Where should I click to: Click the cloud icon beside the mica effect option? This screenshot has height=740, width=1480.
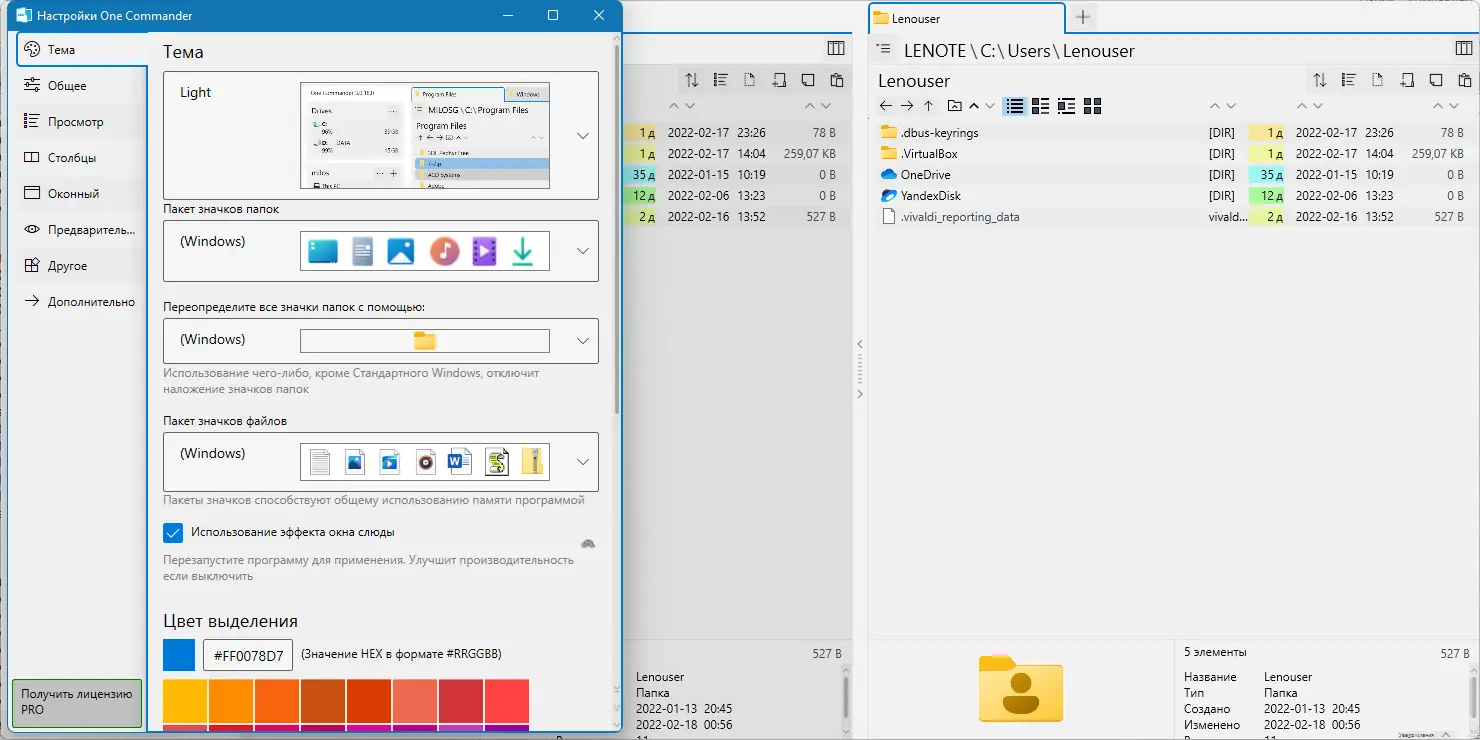[588, 543]
